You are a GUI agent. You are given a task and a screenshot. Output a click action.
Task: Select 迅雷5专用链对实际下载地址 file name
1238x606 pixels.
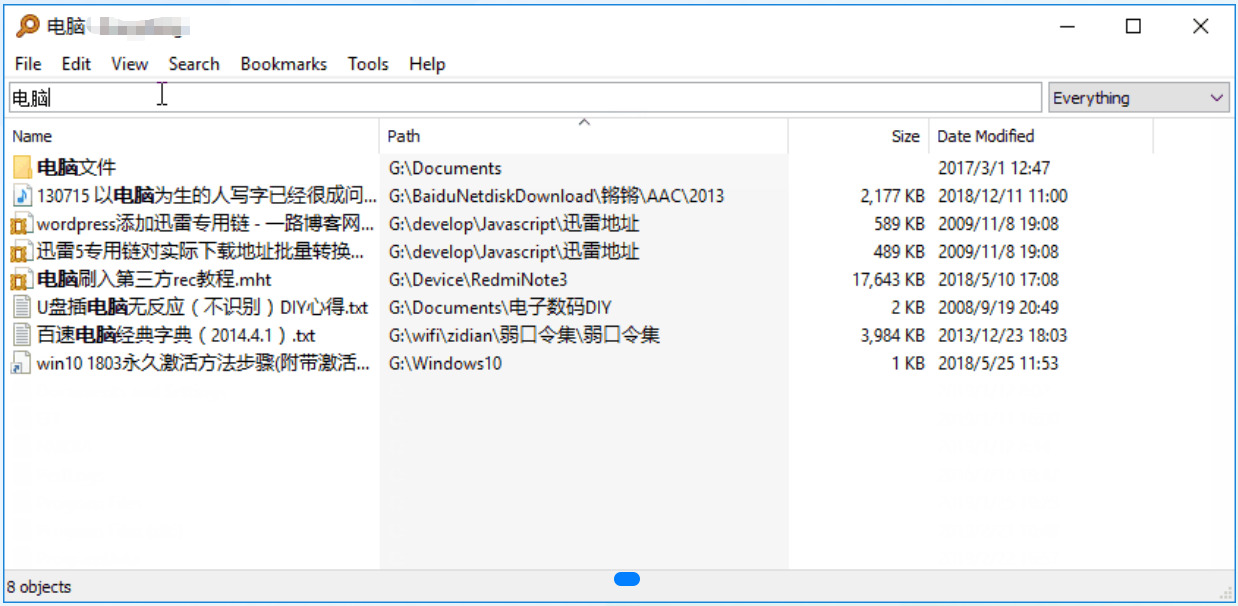pos(201,252)
